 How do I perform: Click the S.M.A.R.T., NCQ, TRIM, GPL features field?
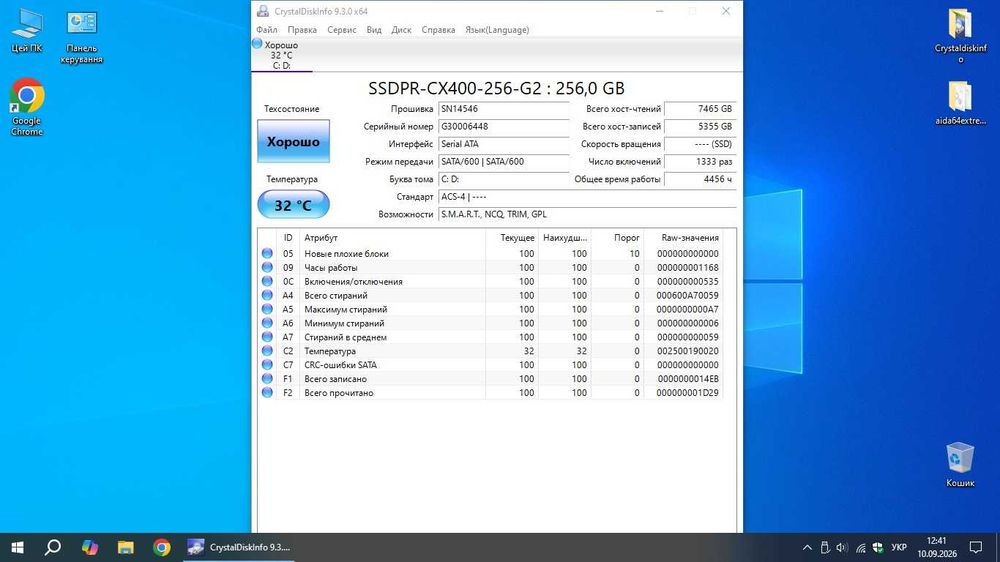(587, 214)
